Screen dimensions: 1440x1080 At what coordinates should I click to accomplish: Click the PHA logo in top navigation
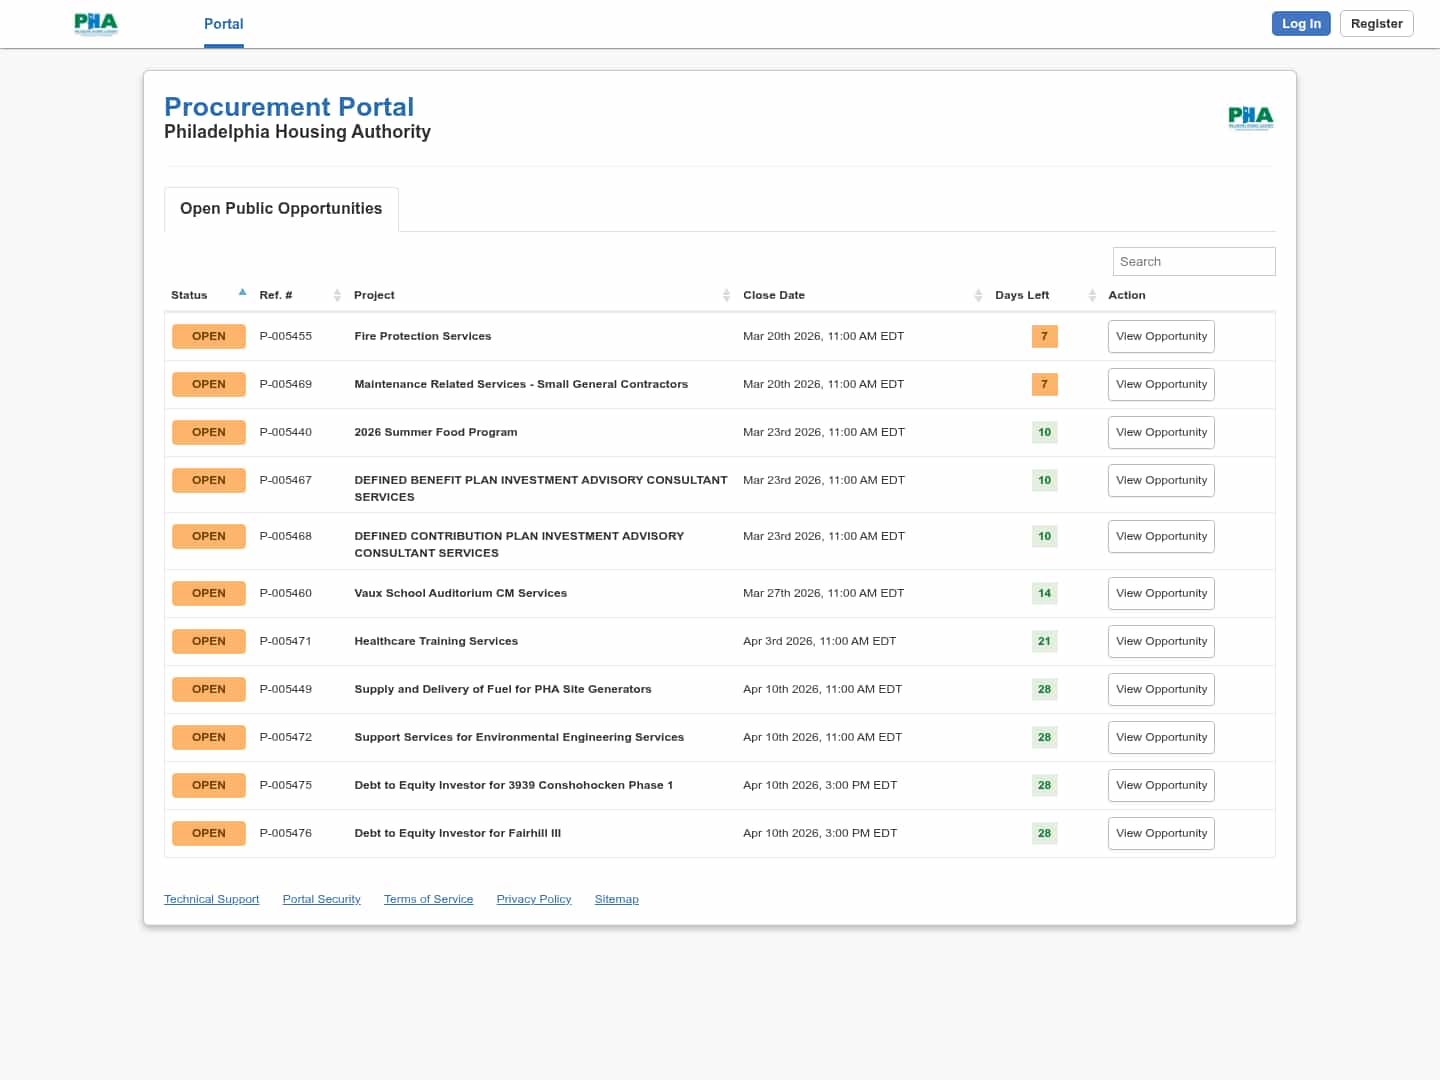click(x=96, y=23)
